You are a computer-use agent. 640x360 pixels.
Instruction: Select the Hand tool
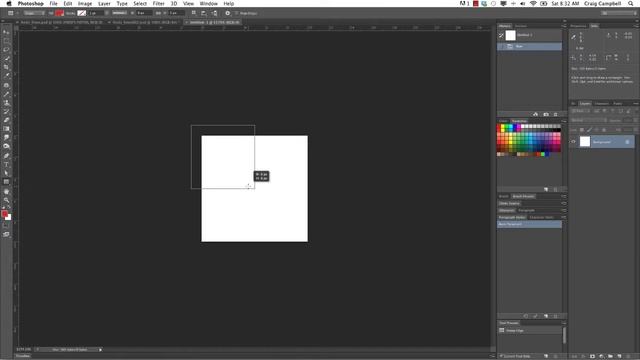6,191
